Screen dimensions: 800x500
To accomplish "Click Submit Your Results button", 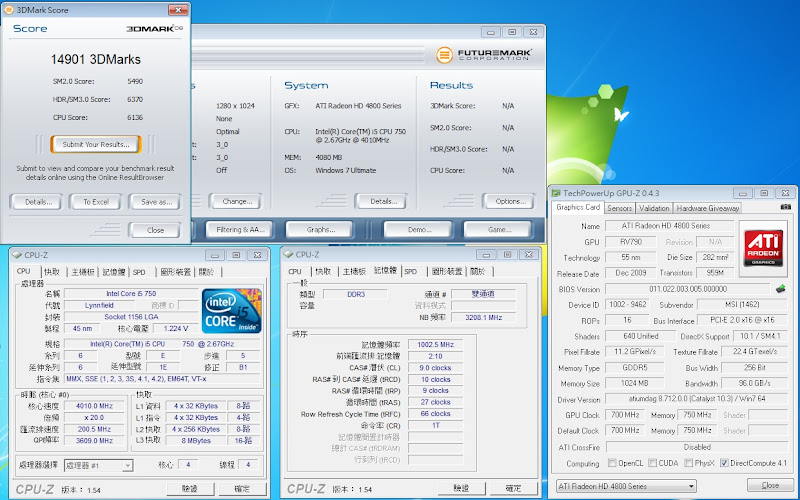I will click(x=96, y=144).
